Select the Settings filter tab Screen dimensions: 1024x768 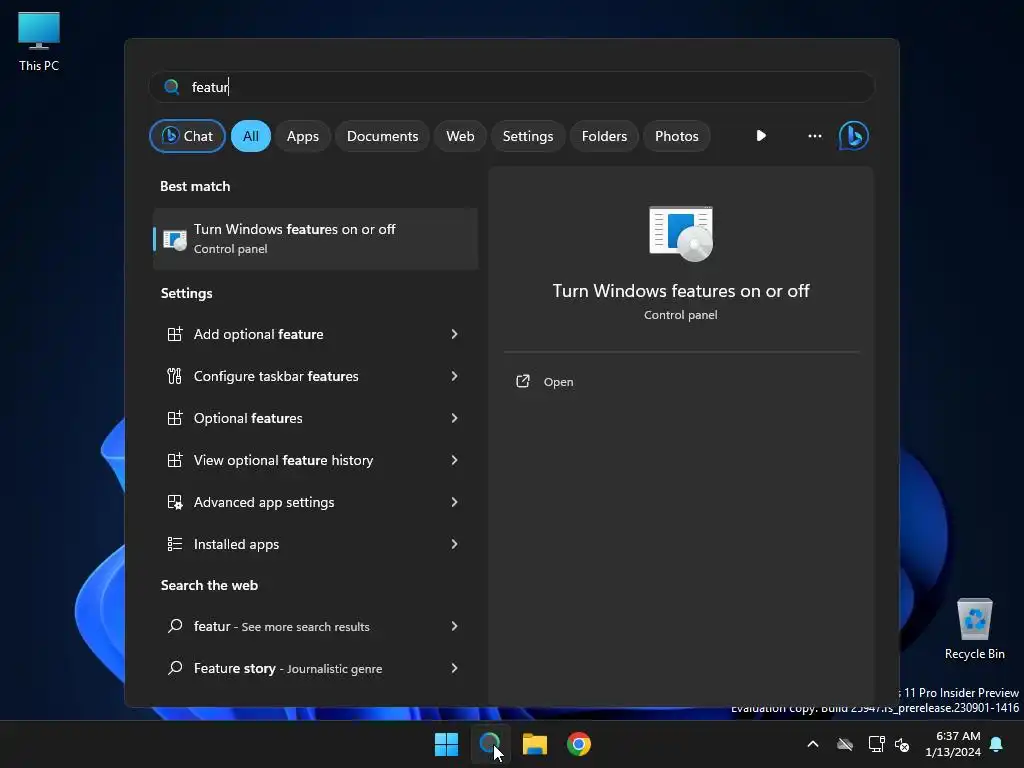tap(528, 136)
